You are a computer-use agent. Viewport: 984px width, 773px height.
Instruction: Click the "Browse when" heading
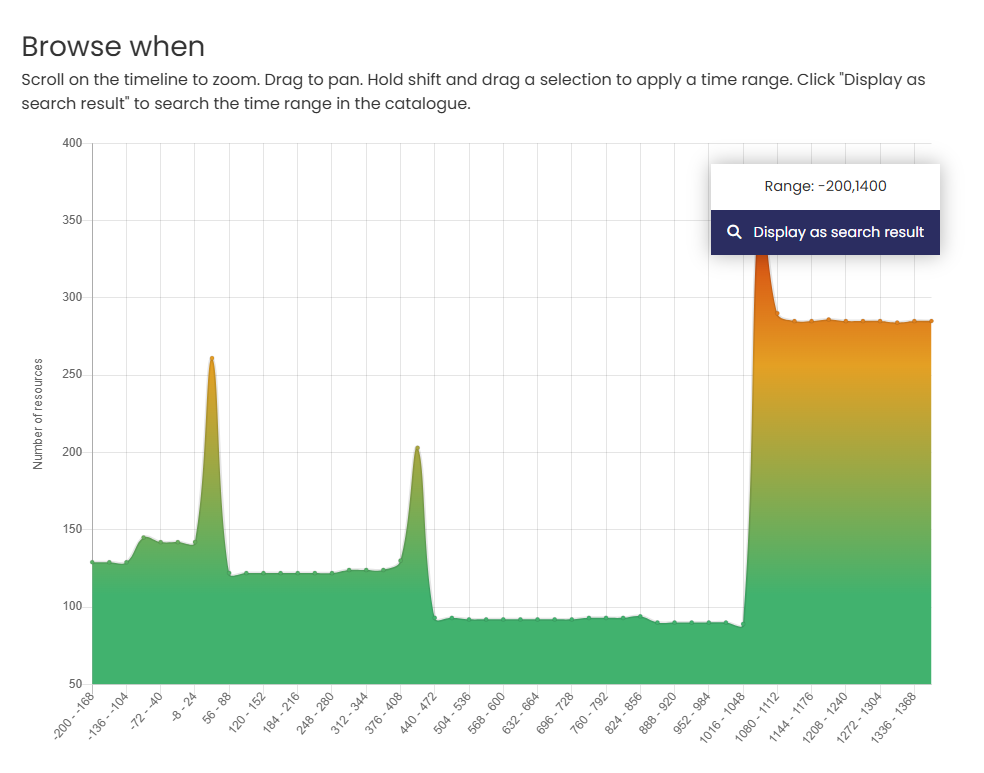point(114,46)
